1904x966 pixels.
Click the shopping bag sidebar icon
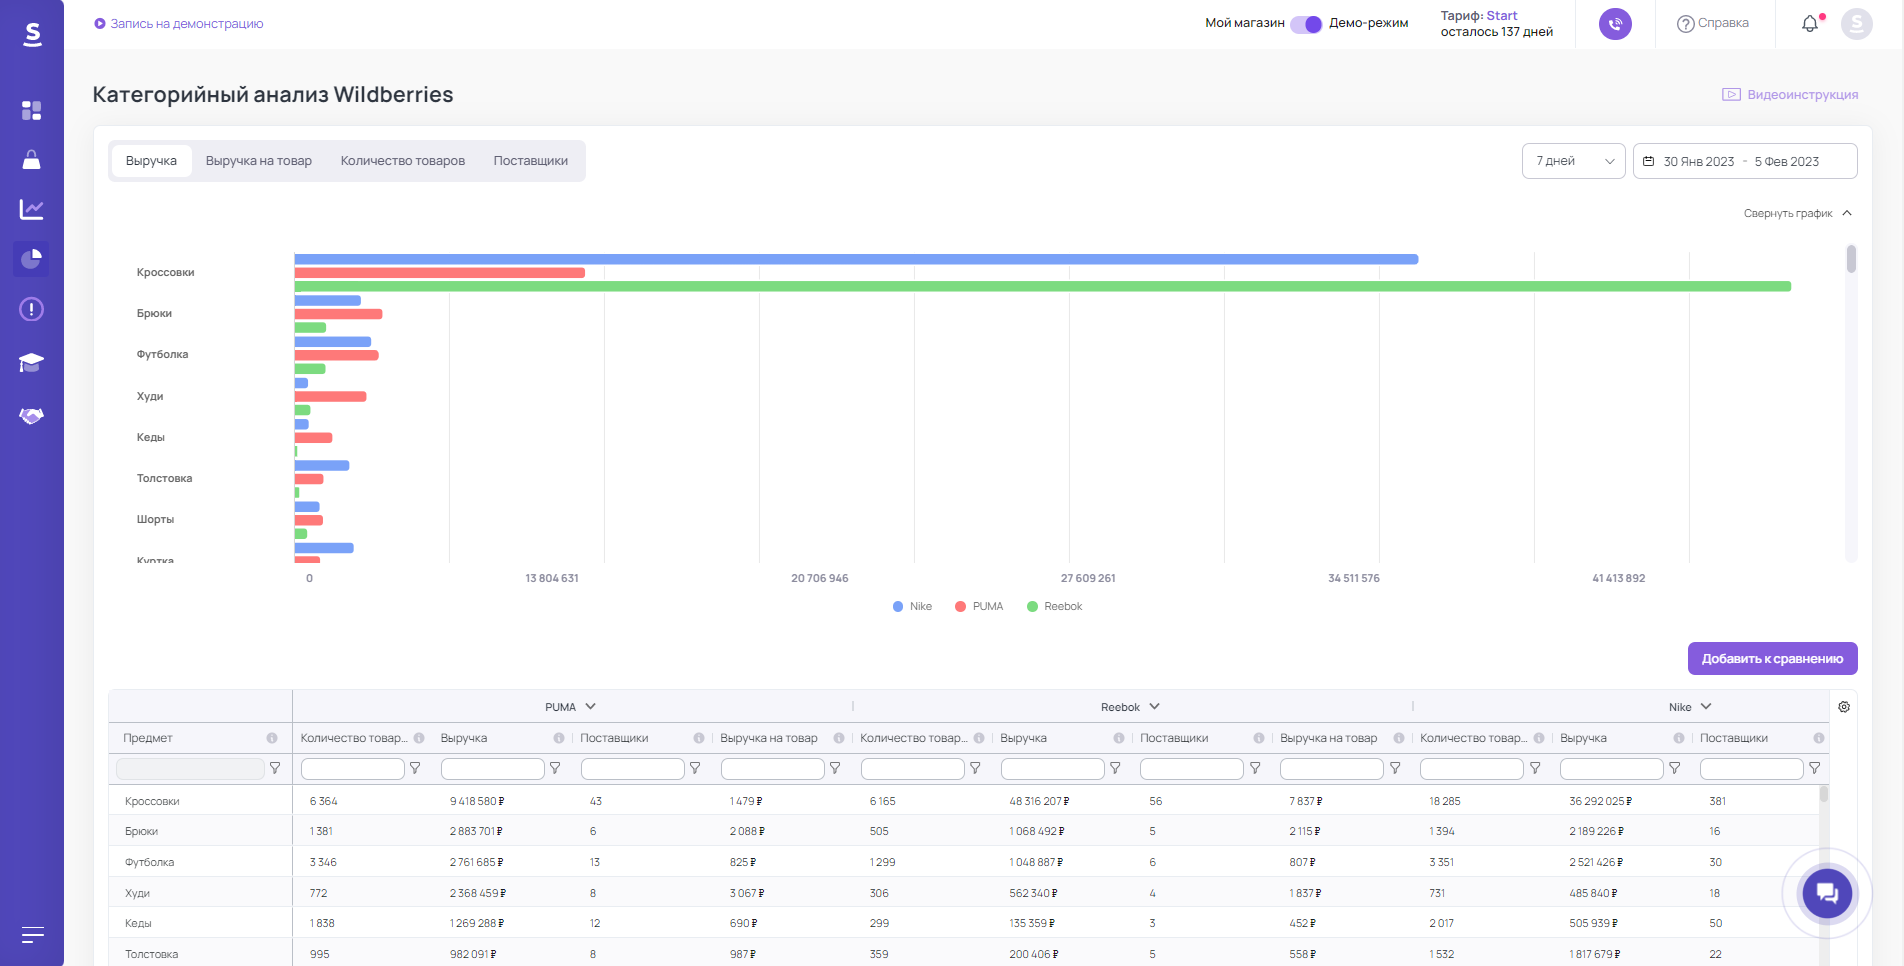pyautogui.click(x=31, y=160)
